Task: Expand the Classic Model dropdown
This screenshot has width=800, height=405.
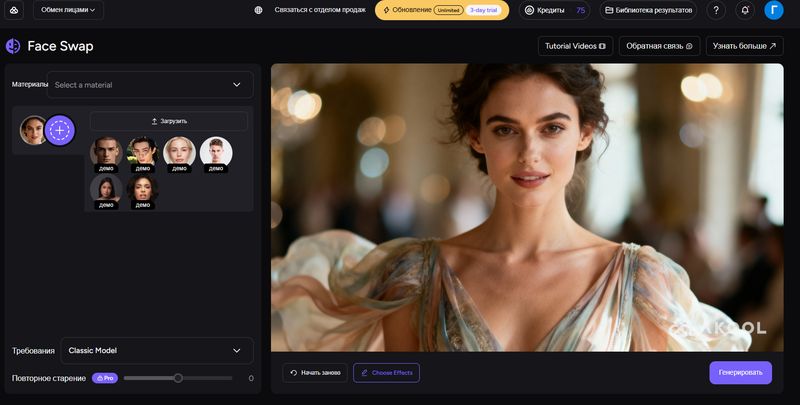Action: (x=156, y=351)
